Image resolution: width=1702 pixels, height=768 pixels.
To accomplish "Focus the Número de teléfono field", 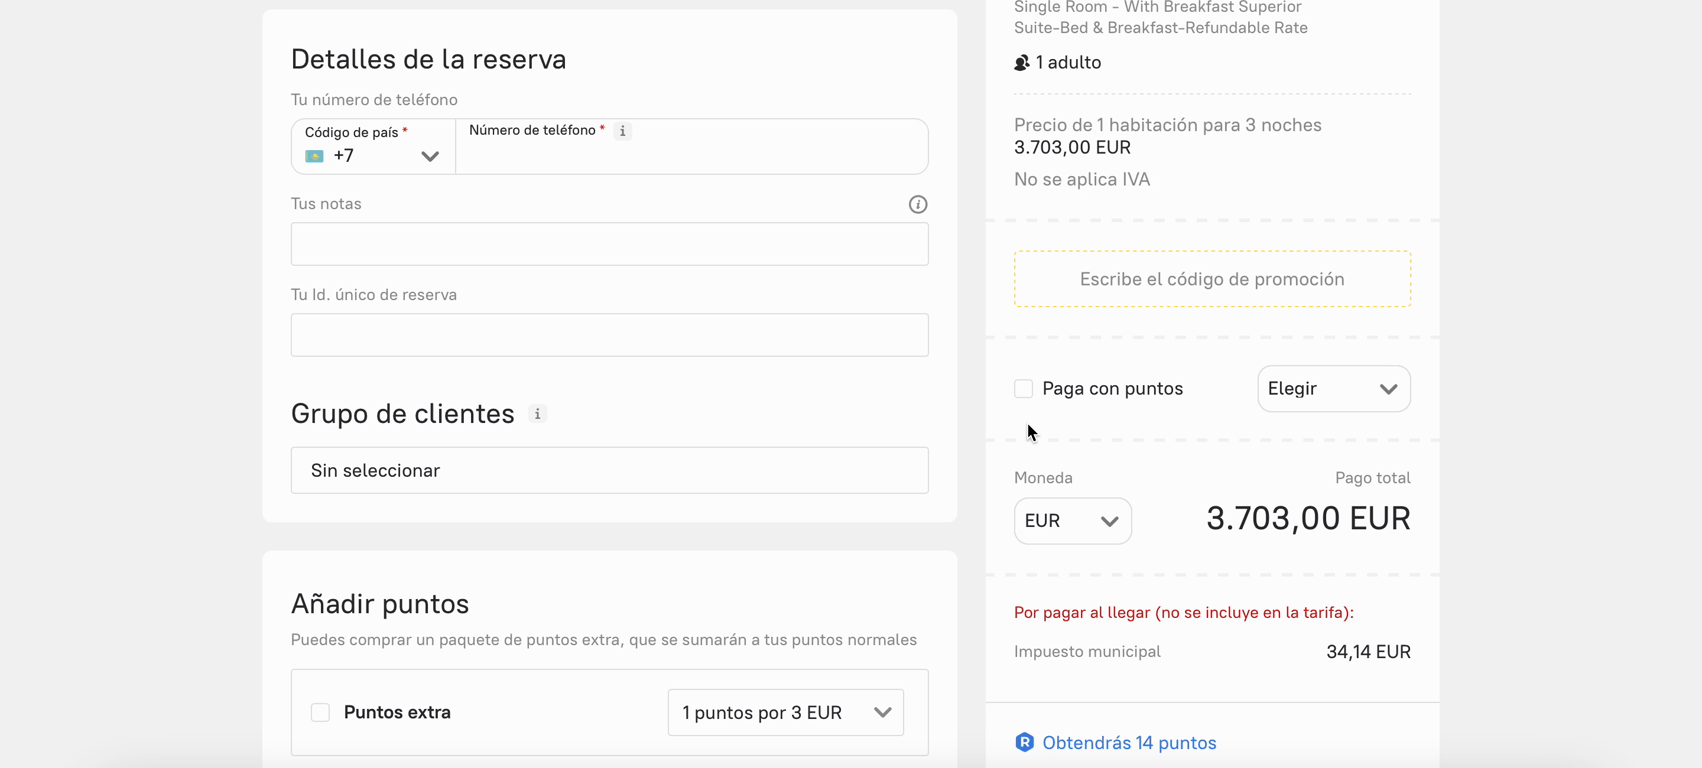I will click(690, 156).
